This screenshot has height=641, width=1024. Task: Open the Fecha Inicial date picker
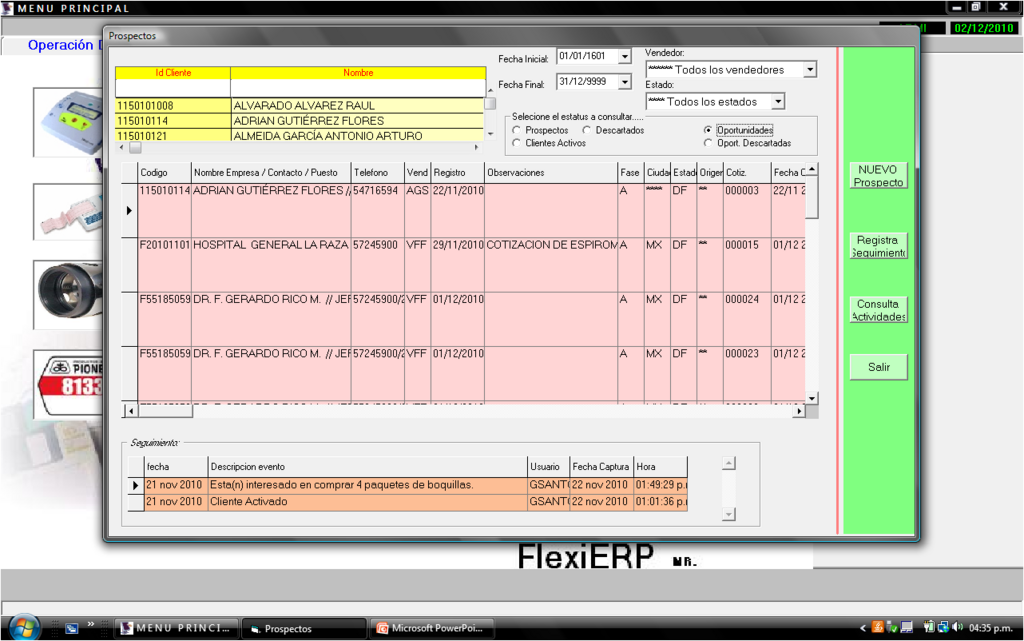(x=625, y=57)
